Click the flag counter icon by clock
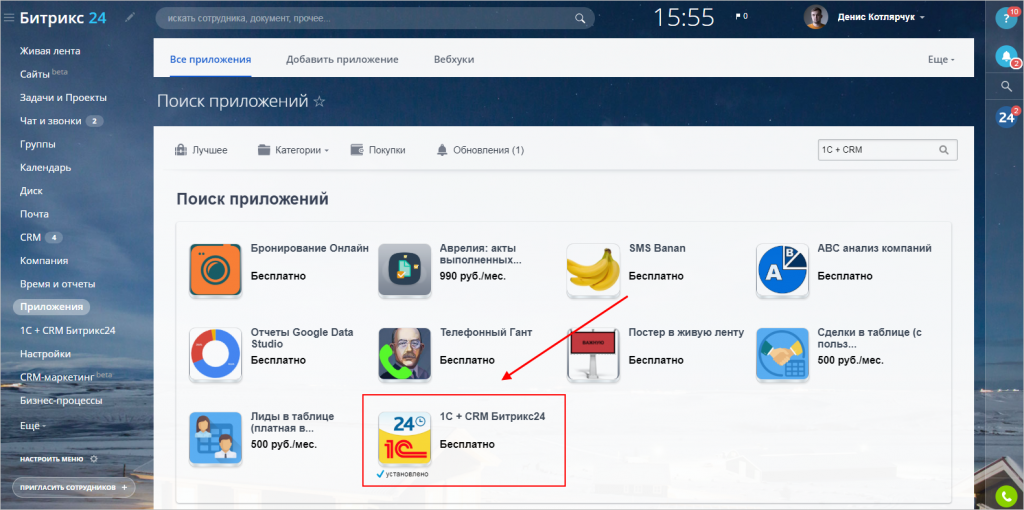 pyautogui.click(x=741, y=16)
